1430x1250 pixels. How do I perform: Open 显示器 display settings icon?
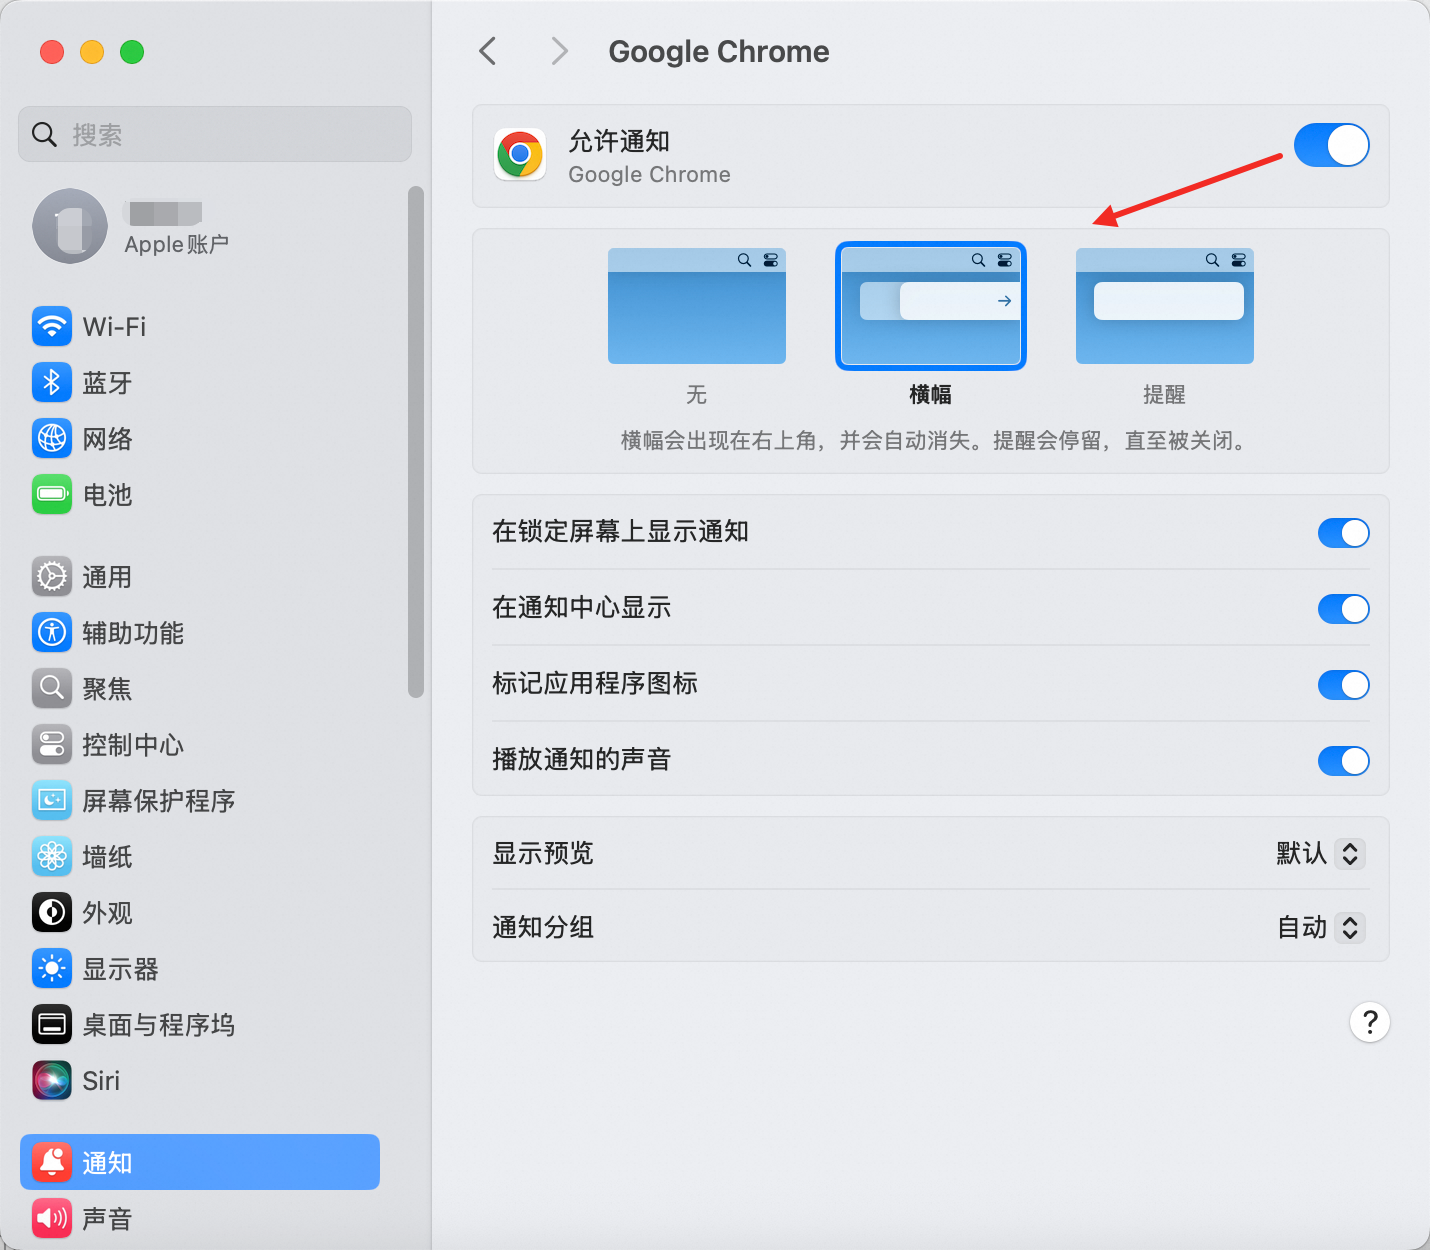[52, 969]
